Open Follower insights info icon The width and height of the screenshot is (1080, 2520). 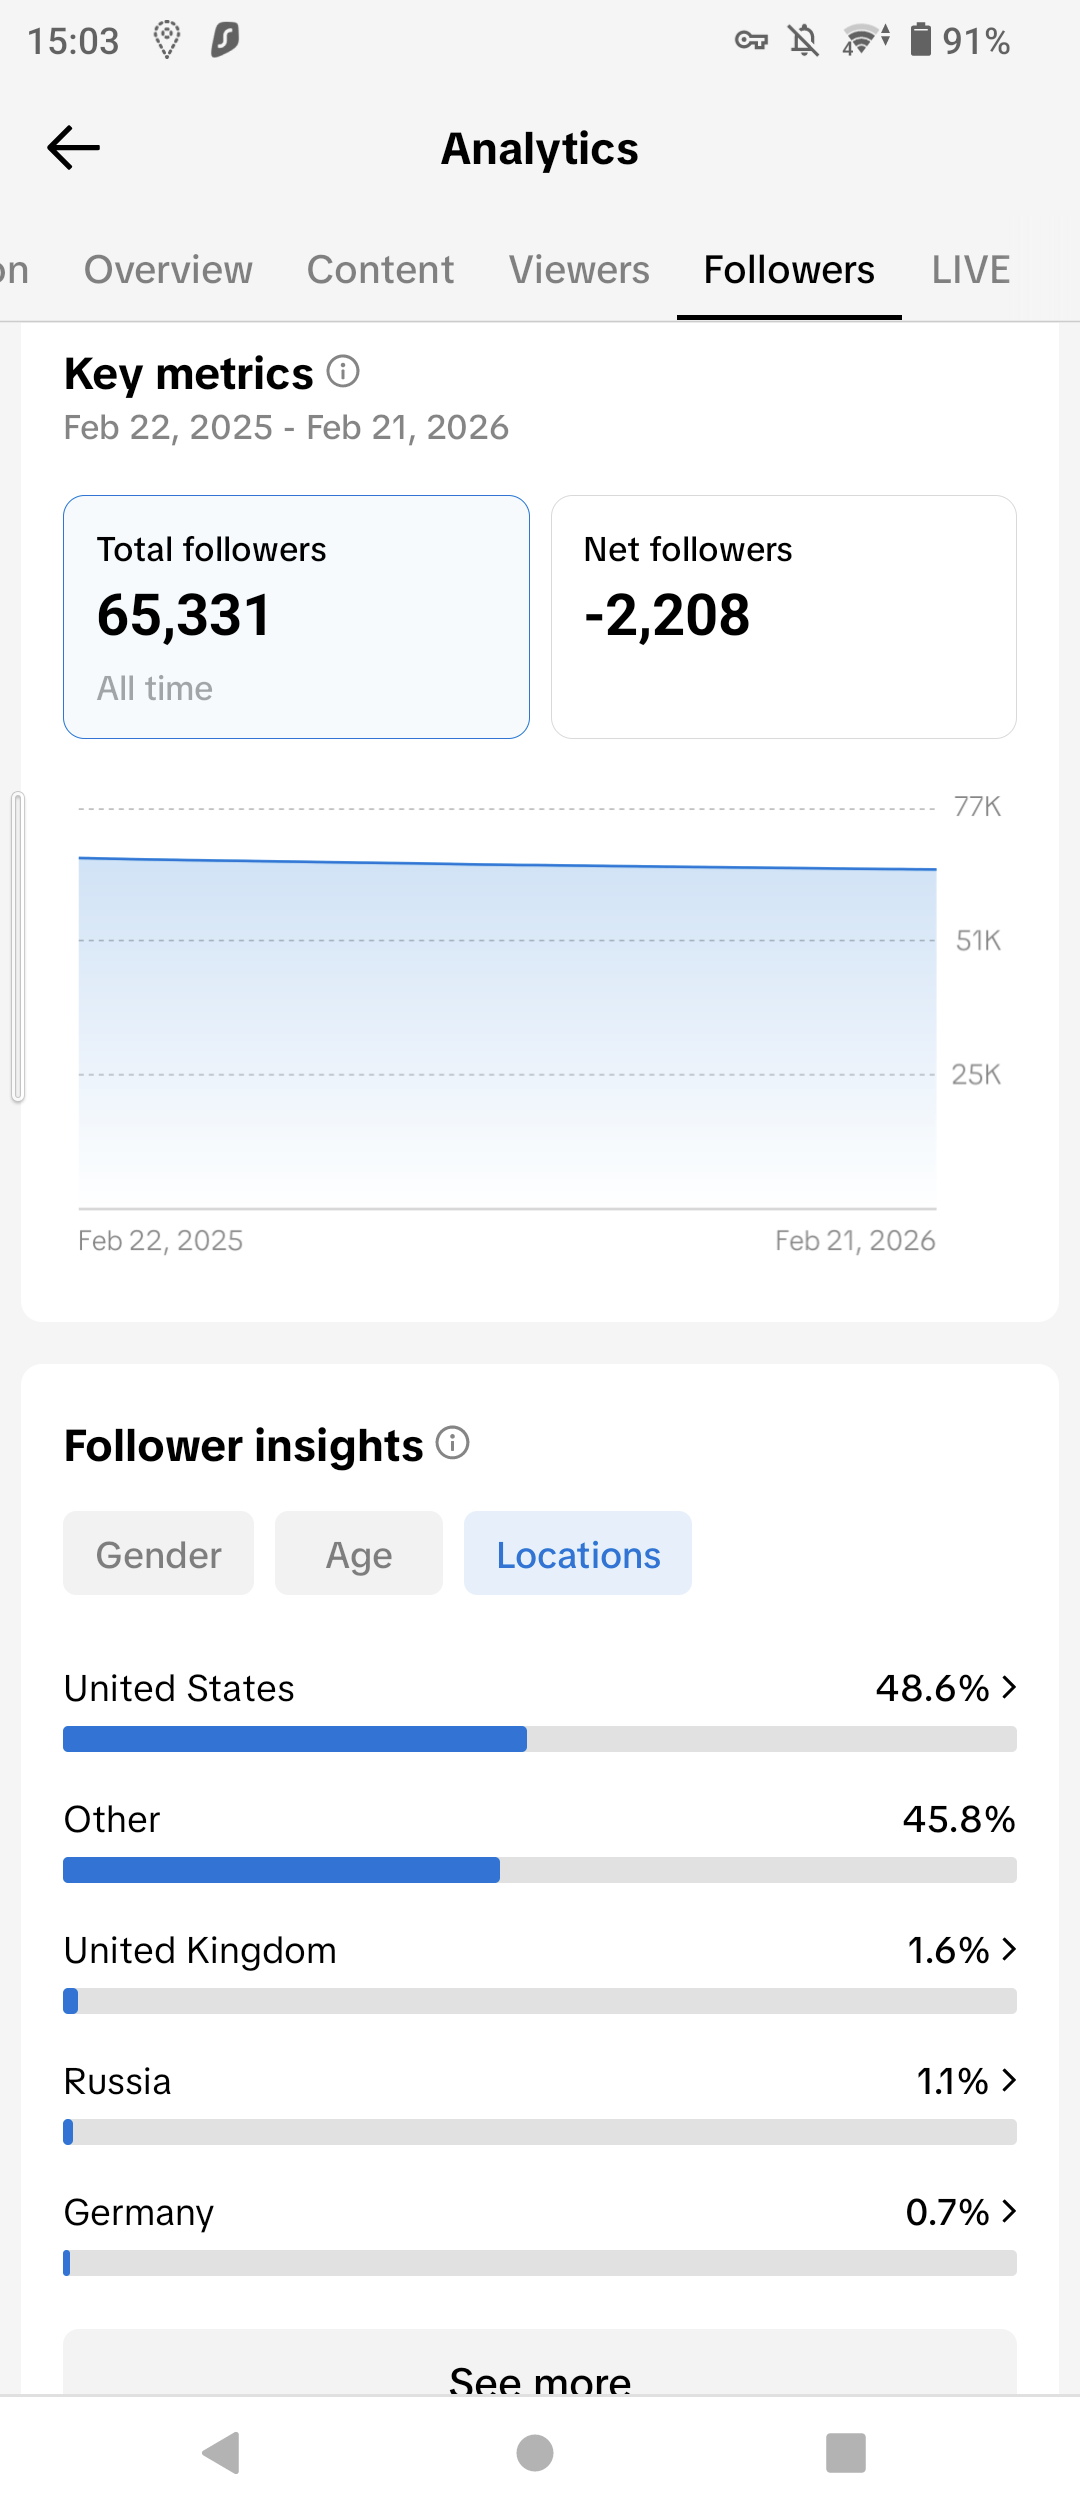453,1443
